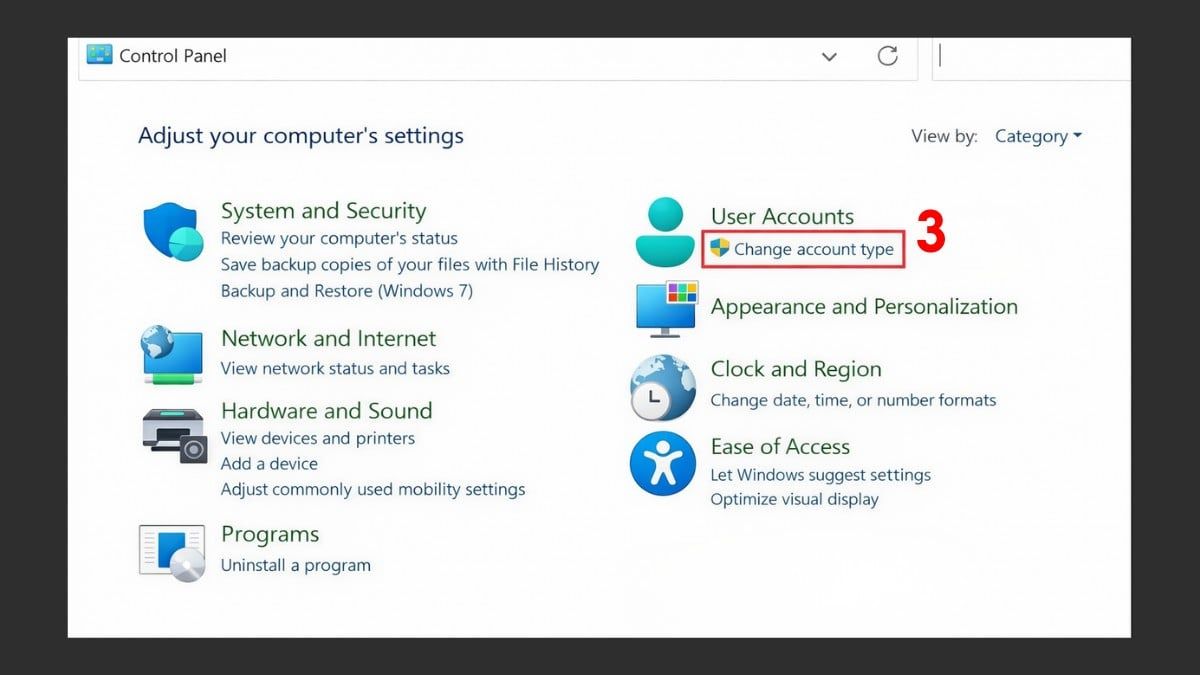Click the Control Panel icon in address bar

click(x=98, y=55)
